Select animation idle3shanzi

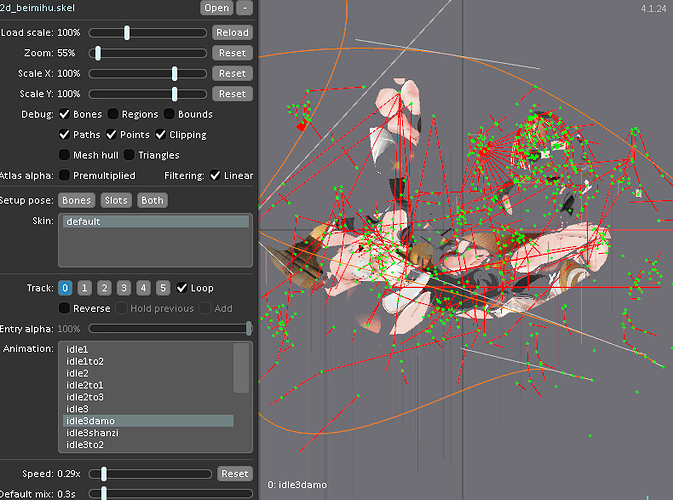148,433
